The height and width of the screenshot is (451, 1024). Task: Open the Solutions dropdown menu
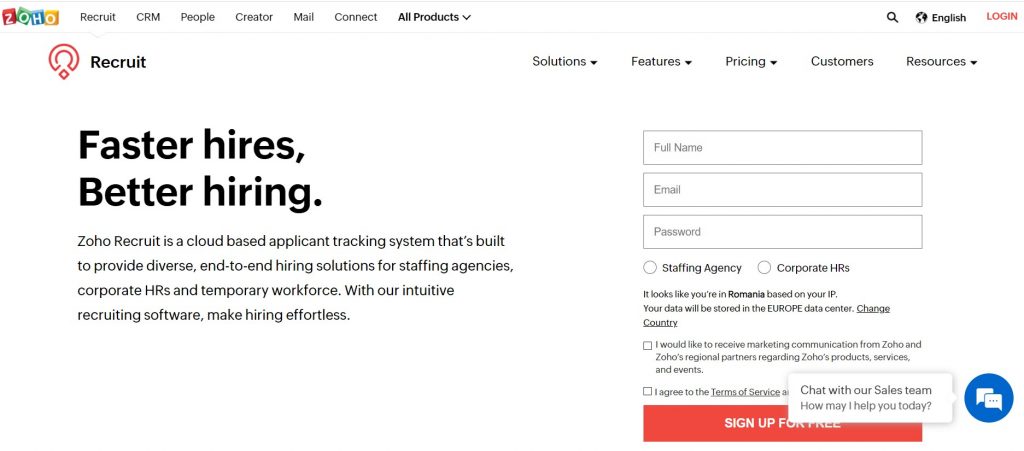tap(565, 61)
